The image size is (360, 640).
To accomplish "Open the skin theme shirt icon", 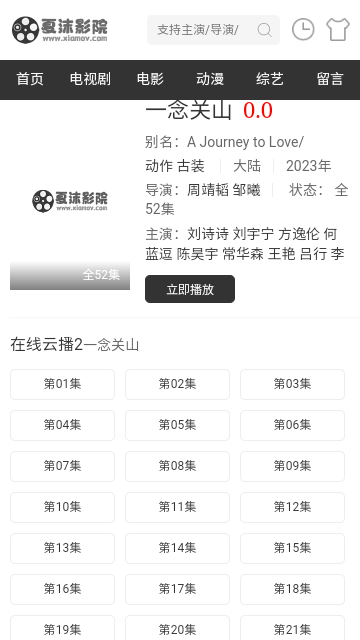I will (338, 29).
